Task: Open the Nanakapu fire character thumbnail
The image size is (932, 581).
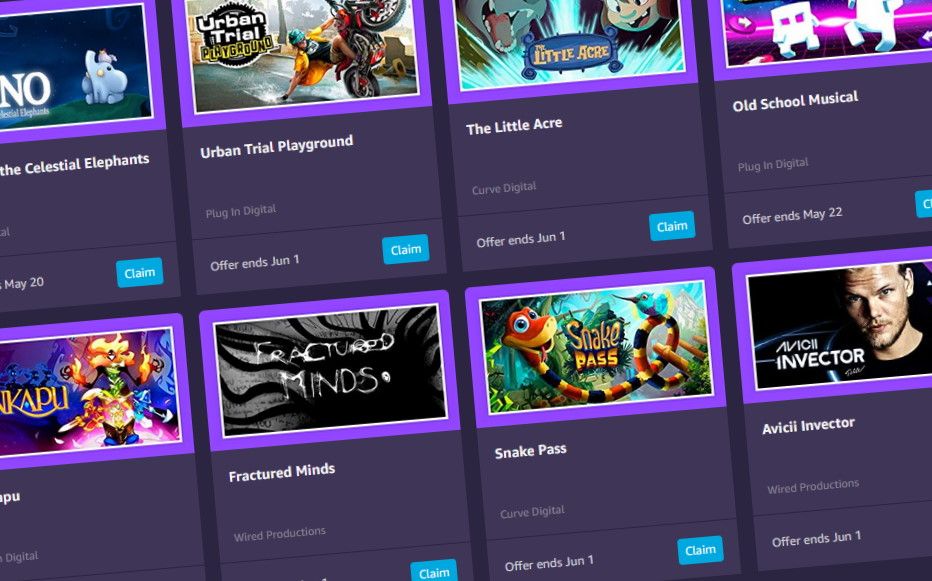Action: pos(89,392)
